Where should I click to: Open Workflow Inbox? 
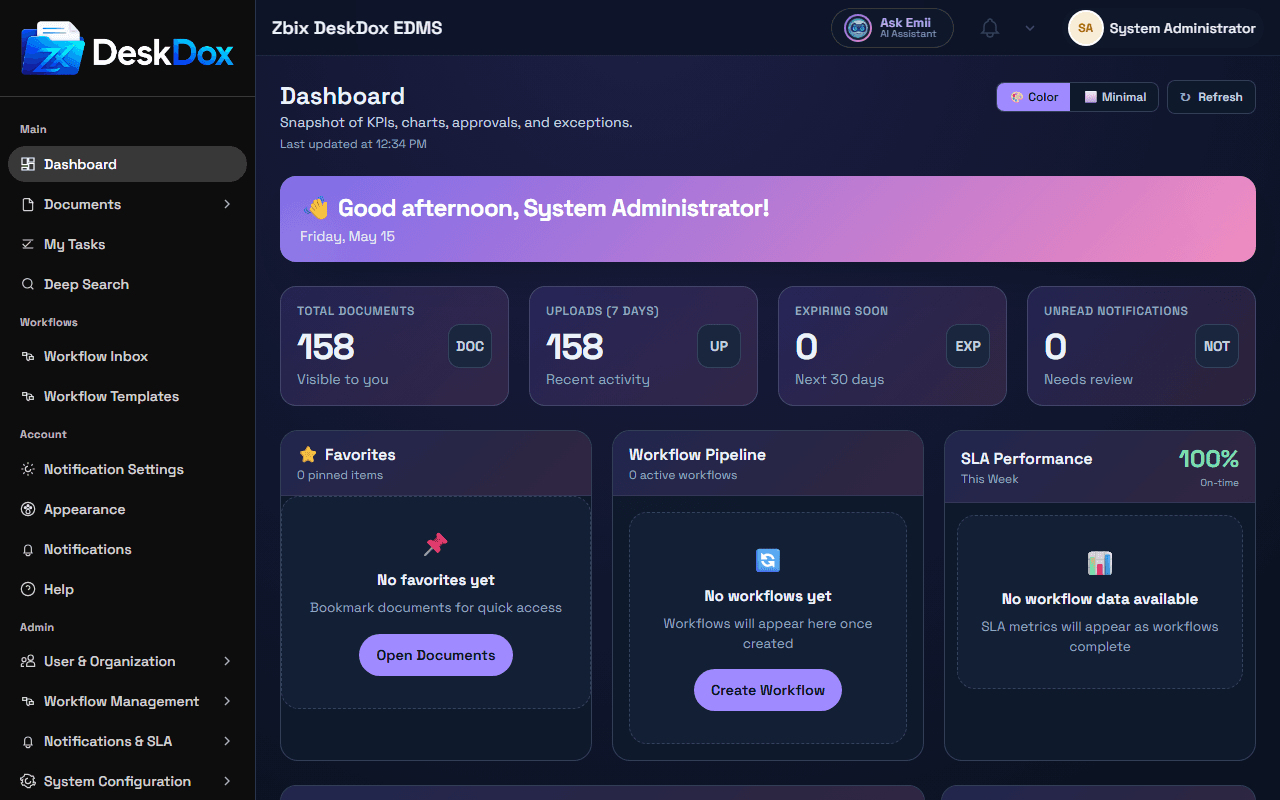click(127, 356)
